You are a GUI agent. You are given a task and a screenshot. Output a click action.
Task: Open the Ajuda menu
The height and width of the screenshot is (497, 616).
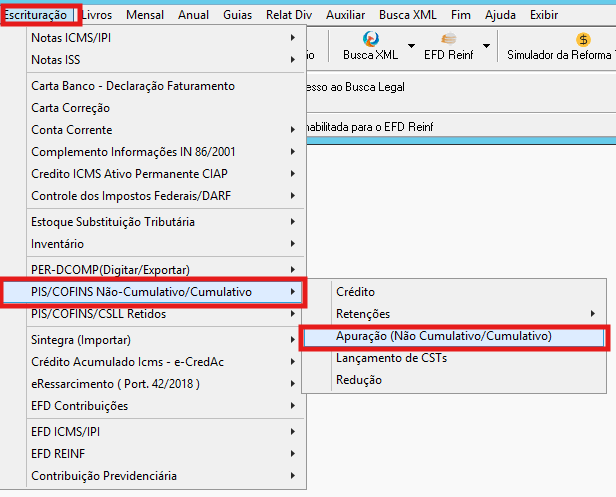click(x=500, y=15)
